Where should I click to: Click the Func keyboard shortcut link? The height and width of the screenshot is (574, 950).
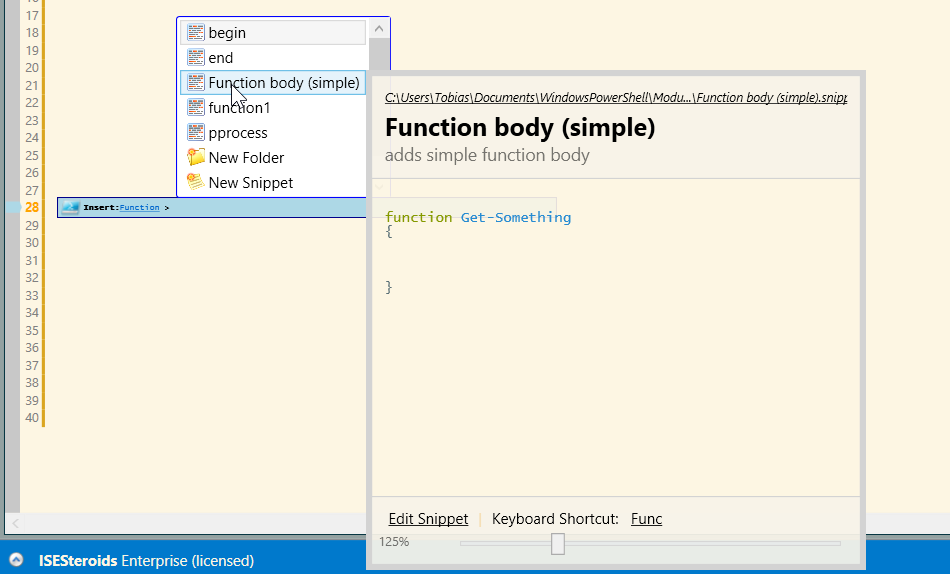tap(646, 519)
